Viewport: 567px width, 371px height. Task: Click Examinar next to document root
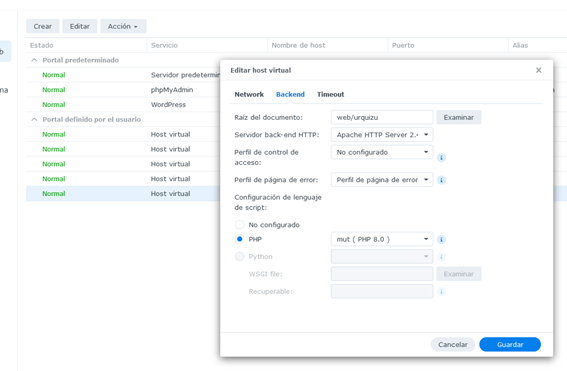459,117
